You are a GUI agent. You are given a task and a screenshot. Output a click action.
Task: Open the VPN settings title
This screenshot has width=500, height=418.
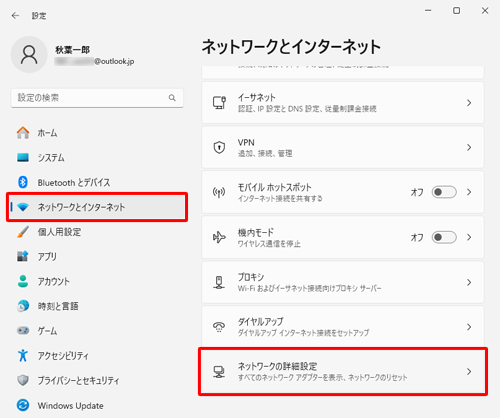click(246, 143)
